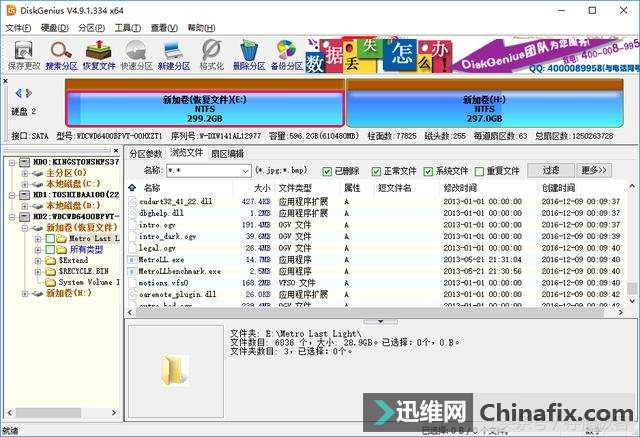640x437 pixels.
Task: Expand the $Extend folder node
Action: pyautogui.click(x=38, y=261)
